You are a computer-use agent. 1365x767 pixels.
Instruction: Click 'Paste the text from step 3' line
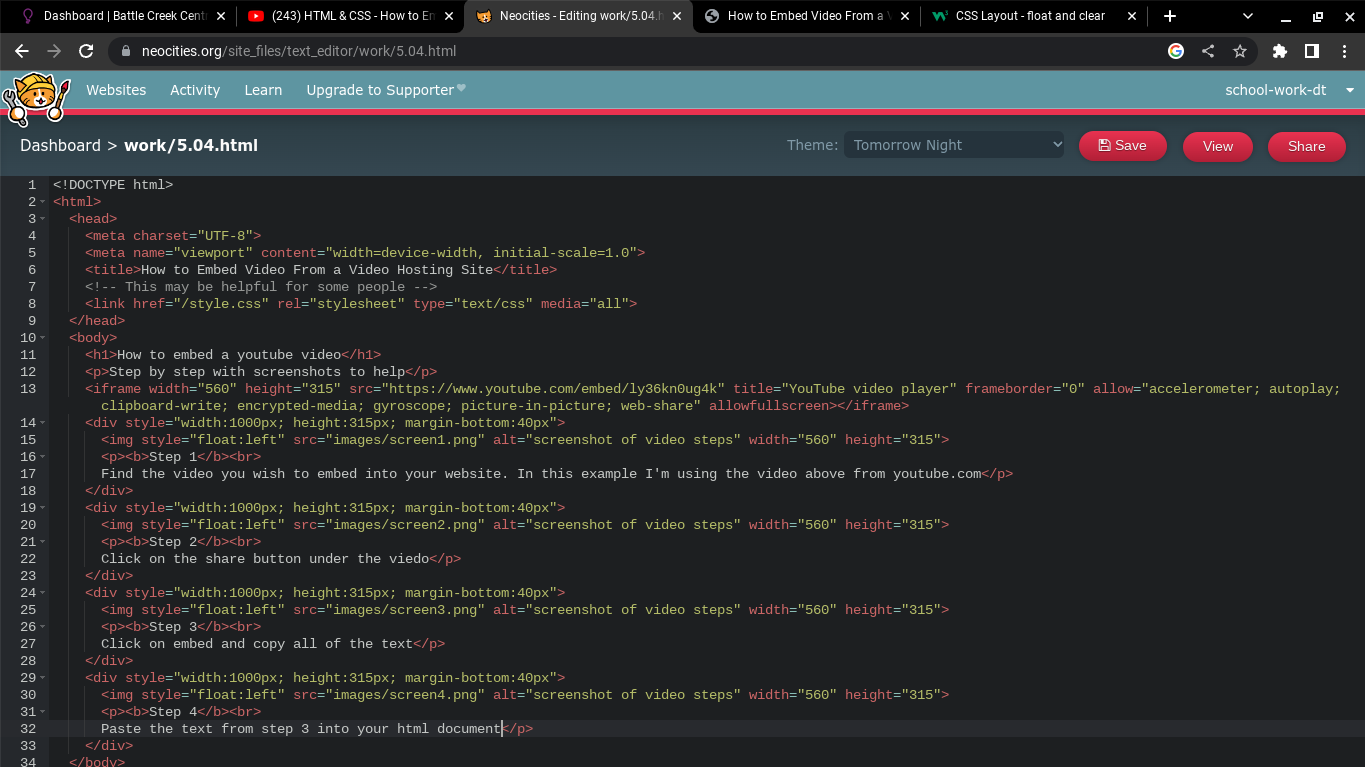point(317,729)
